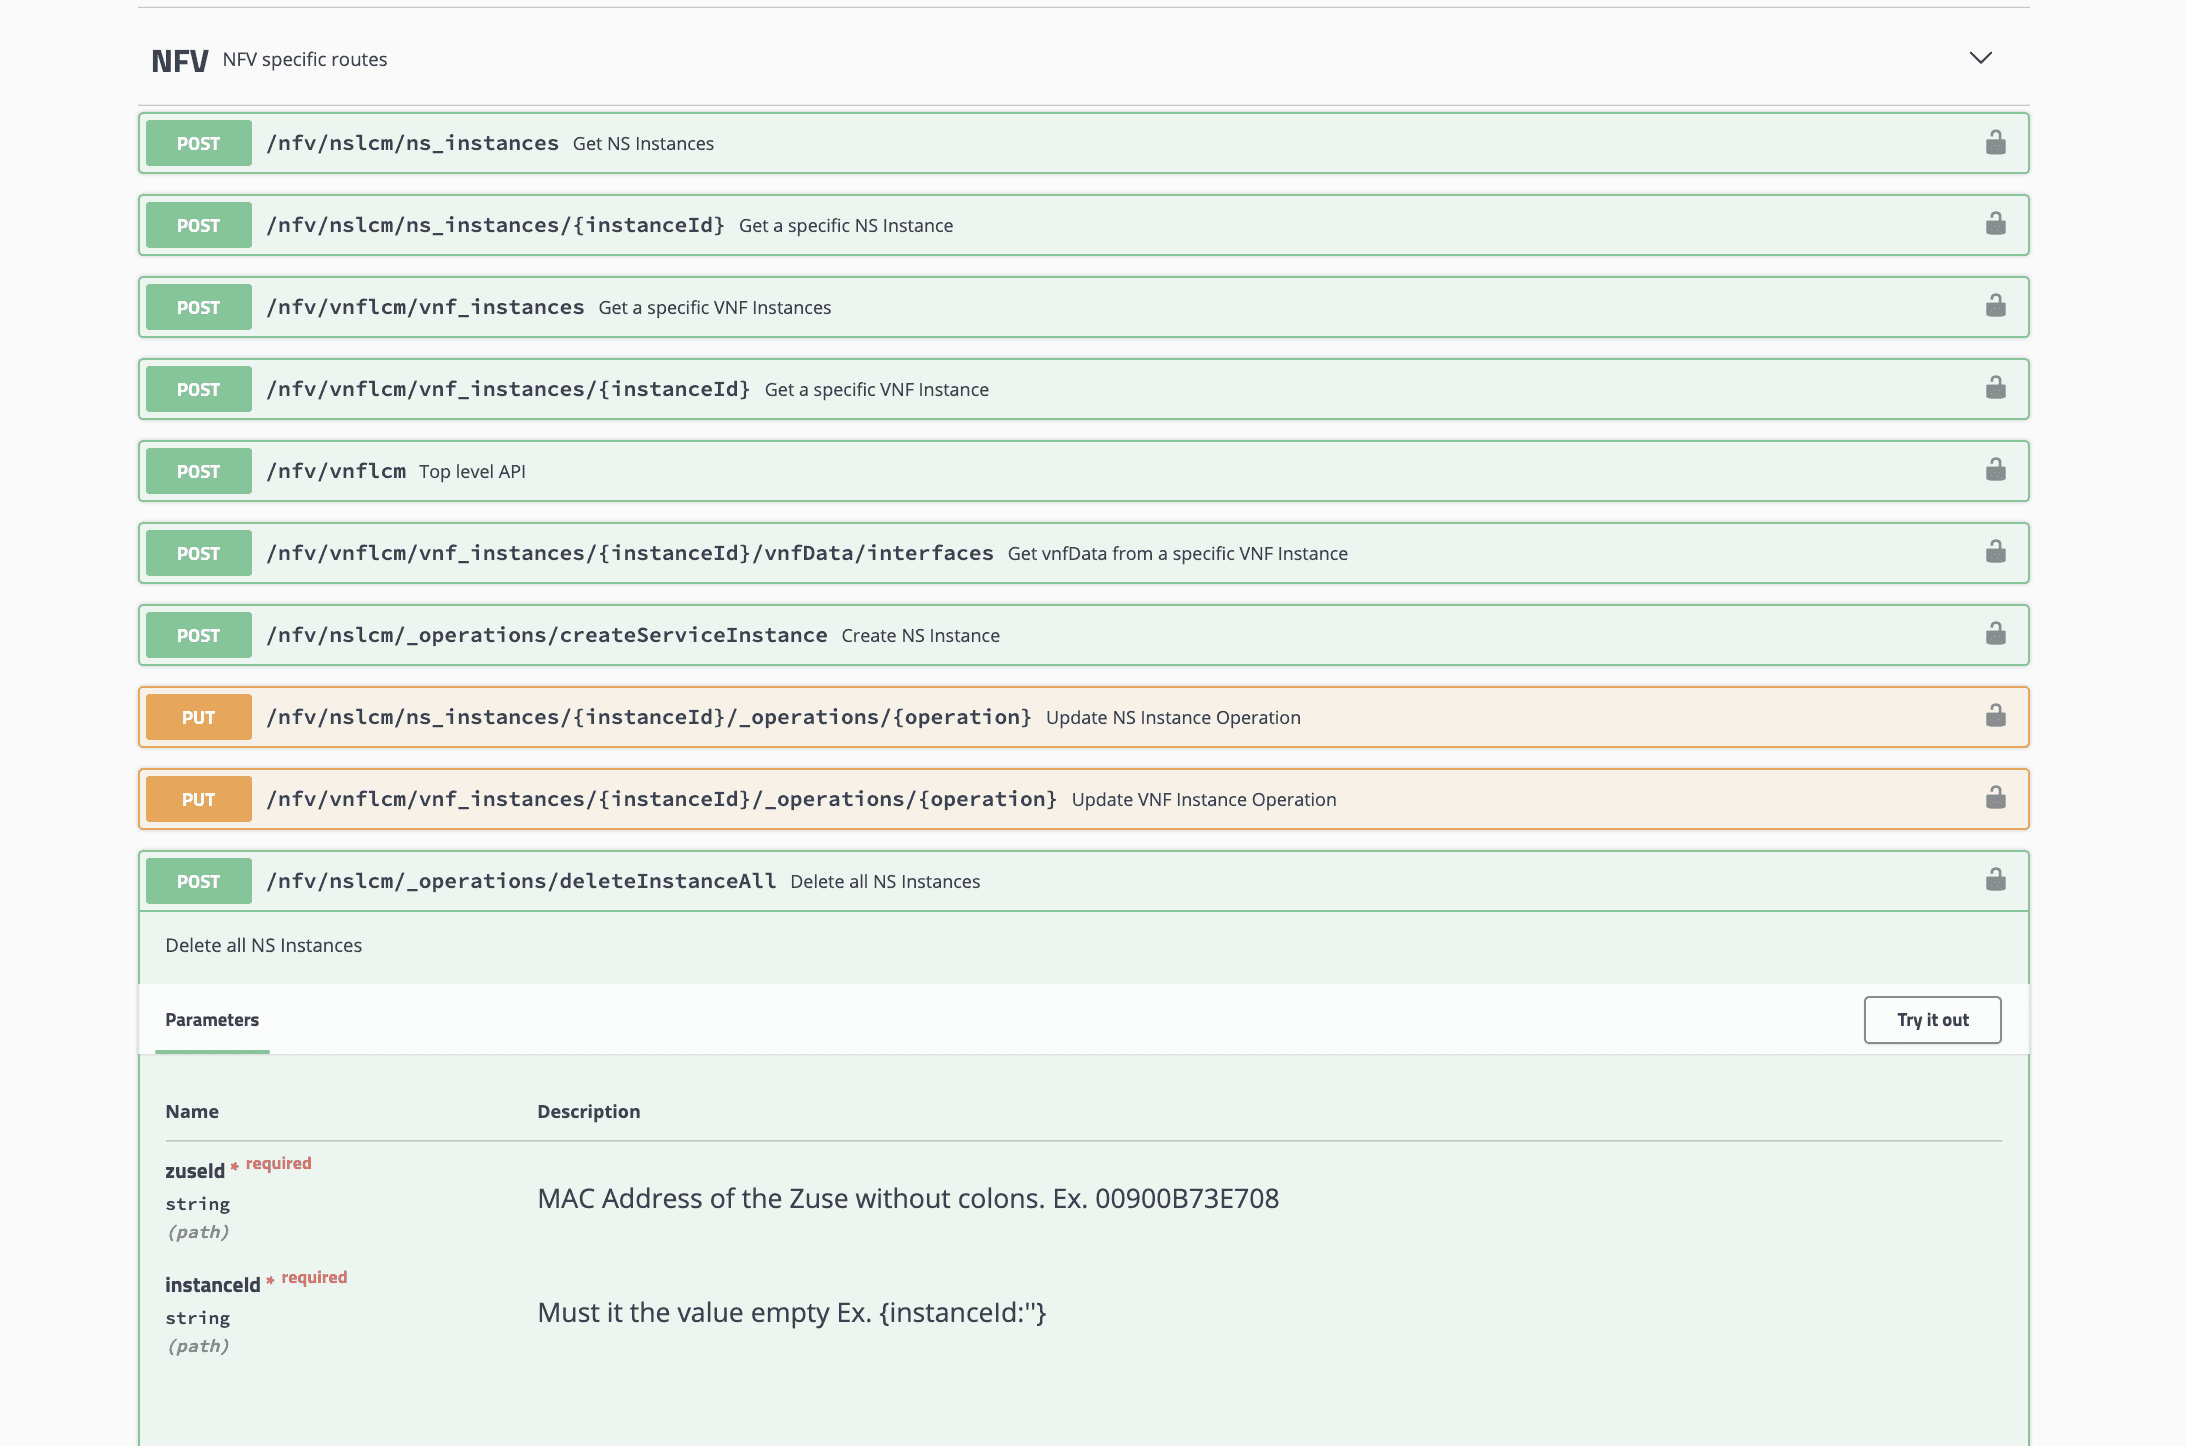Open the authorization lock for ns_instances POST endpoint

click(1995, 142)
